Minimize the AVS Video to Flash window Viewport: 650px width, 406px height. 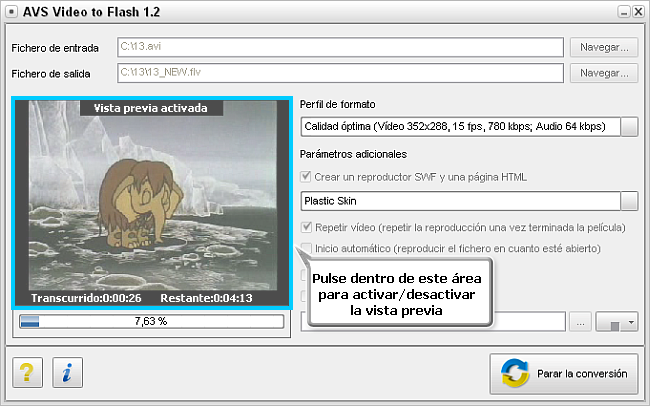pos(624,12)
